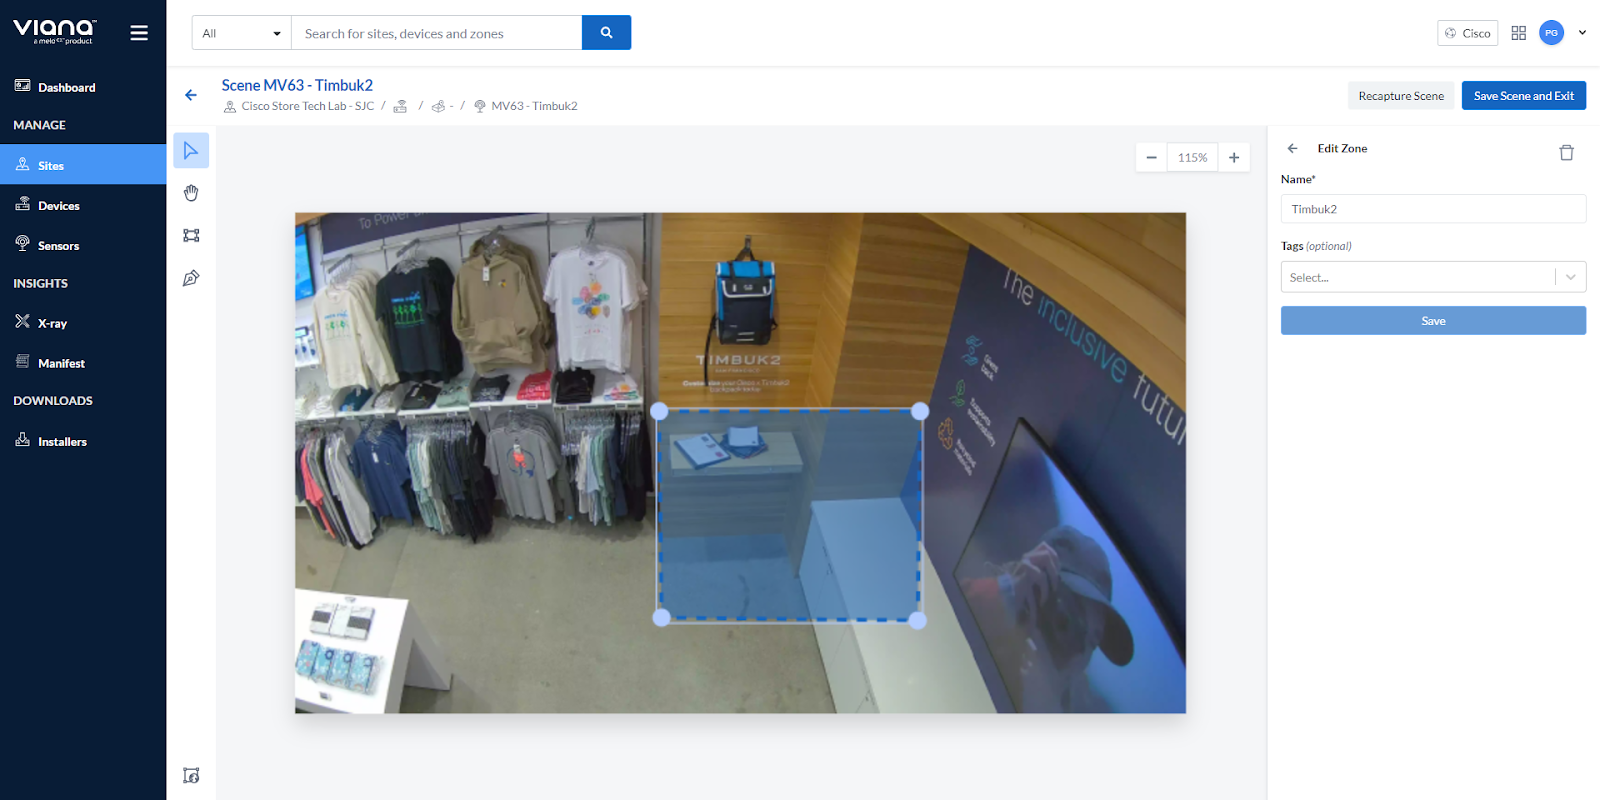Open Devices in the sidebar
Screen dimensions: 1600x800
(58, 206)
